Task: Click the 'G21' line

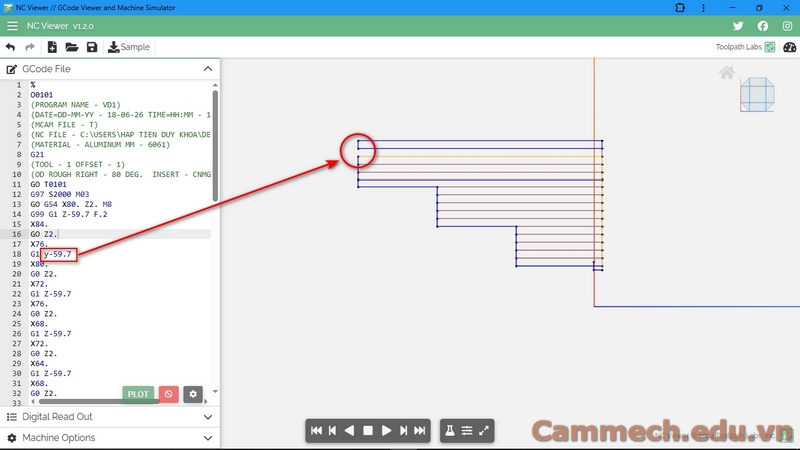Action: [x=37, y=155]
